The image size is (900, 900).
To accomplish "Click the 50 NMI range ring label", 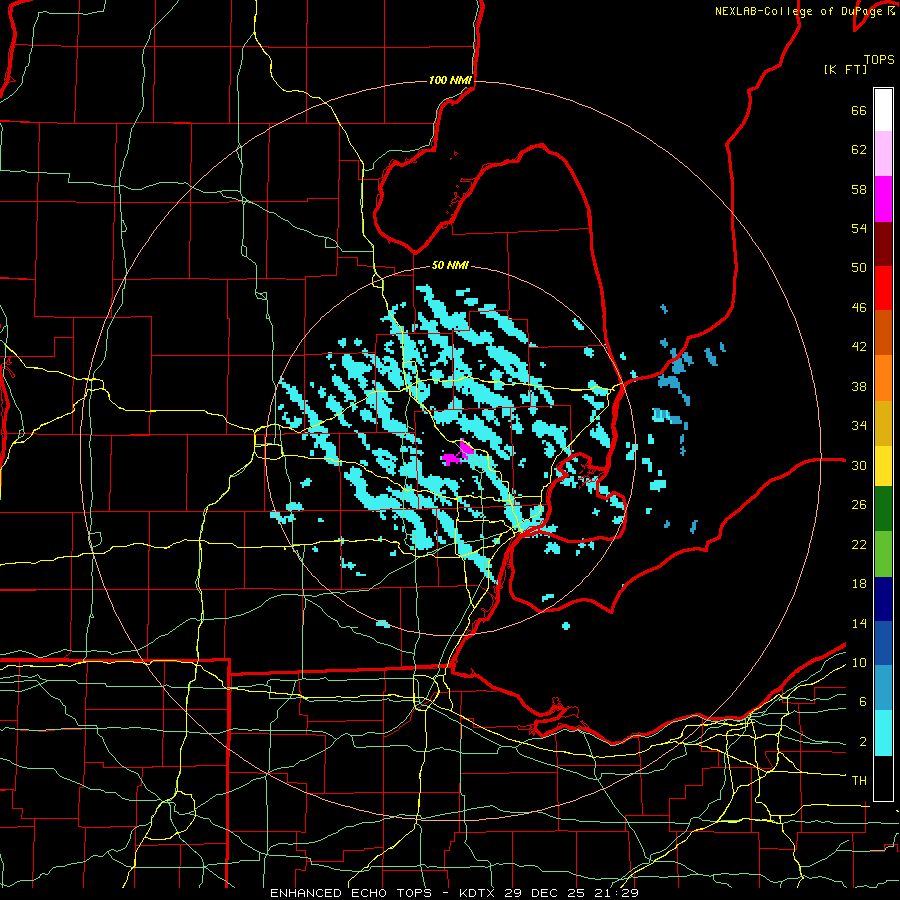I will click(451, 265).
